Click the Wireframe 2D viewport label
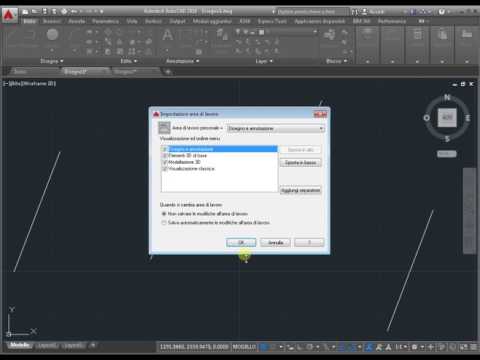Screen dimensions: 480x360 tap(39, 83)
